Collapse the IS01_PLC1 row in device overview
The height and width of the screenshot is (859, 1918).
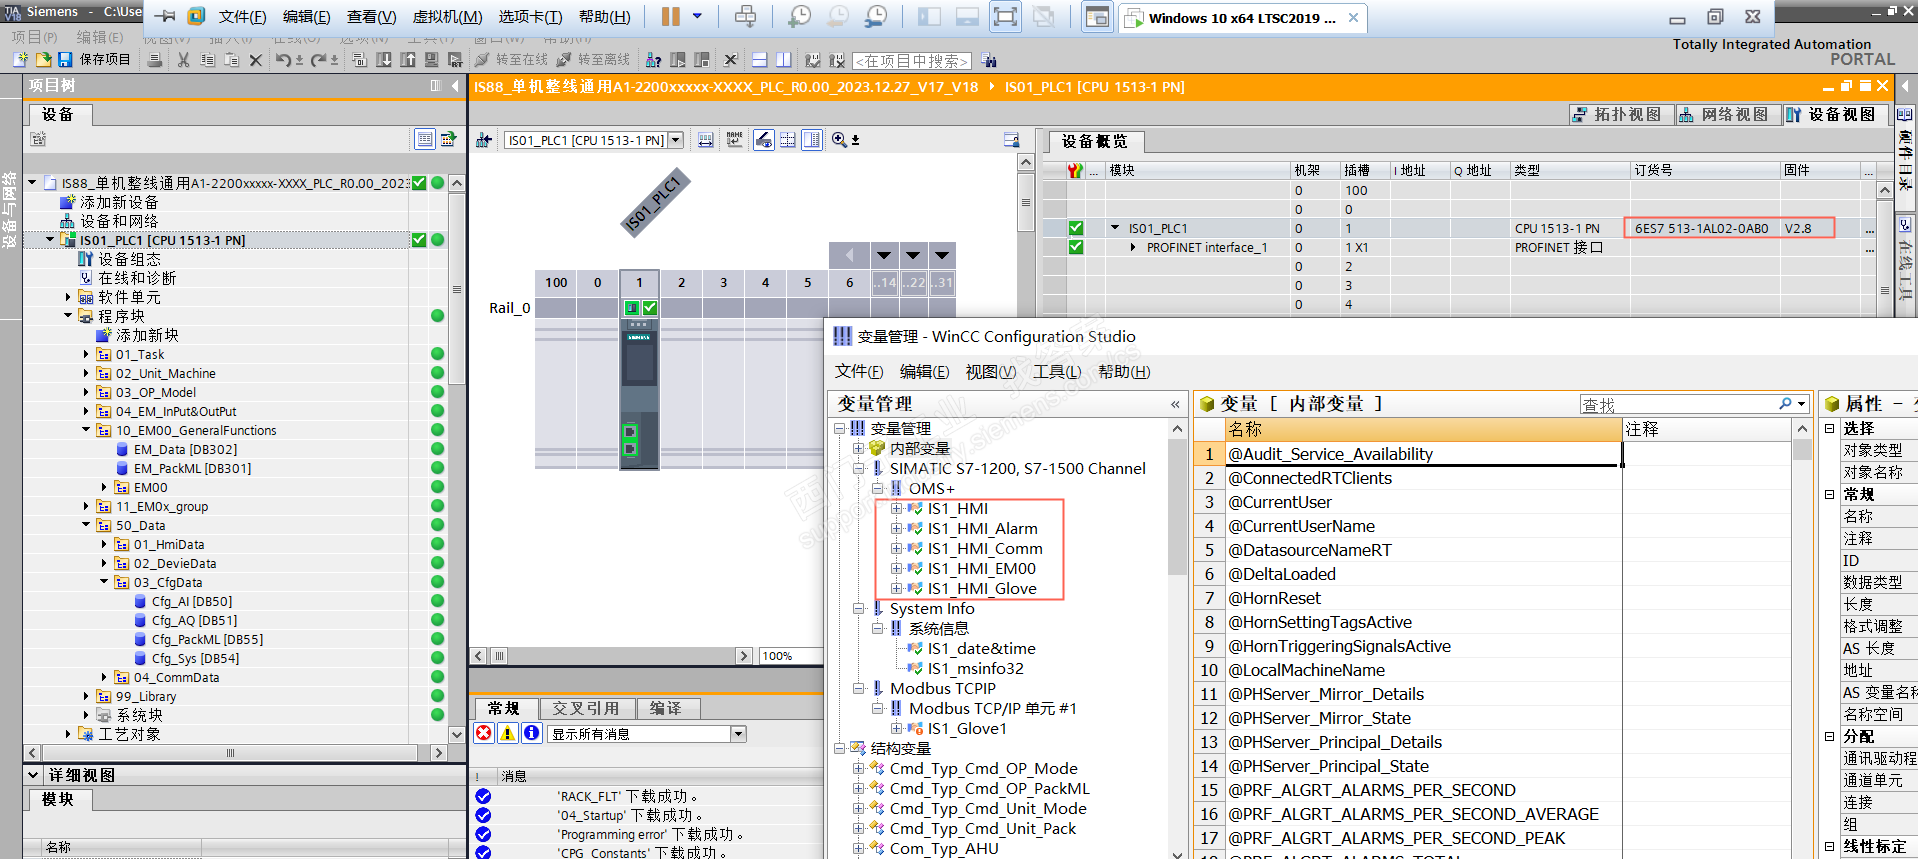tap(1115, 228)
